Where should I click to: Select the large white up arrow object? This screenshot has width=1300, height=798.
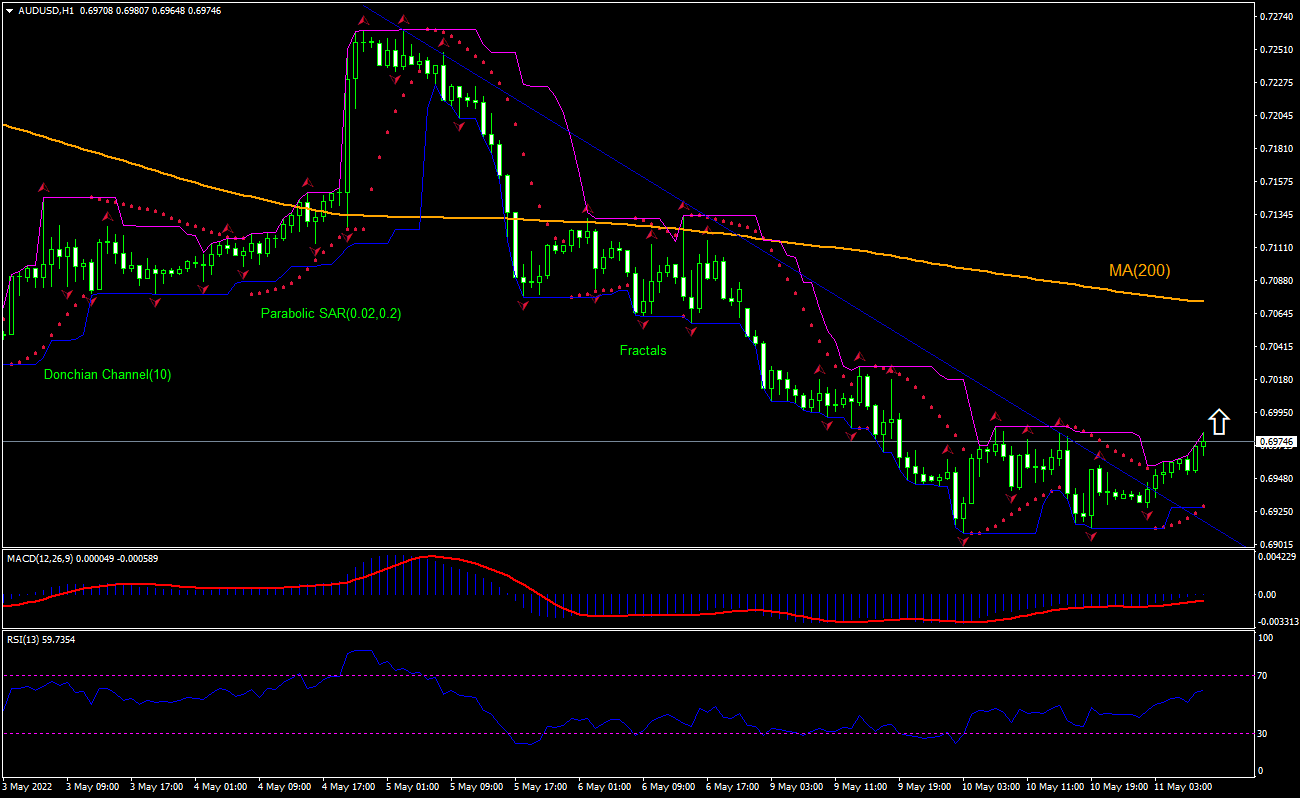coord(1219,422)
